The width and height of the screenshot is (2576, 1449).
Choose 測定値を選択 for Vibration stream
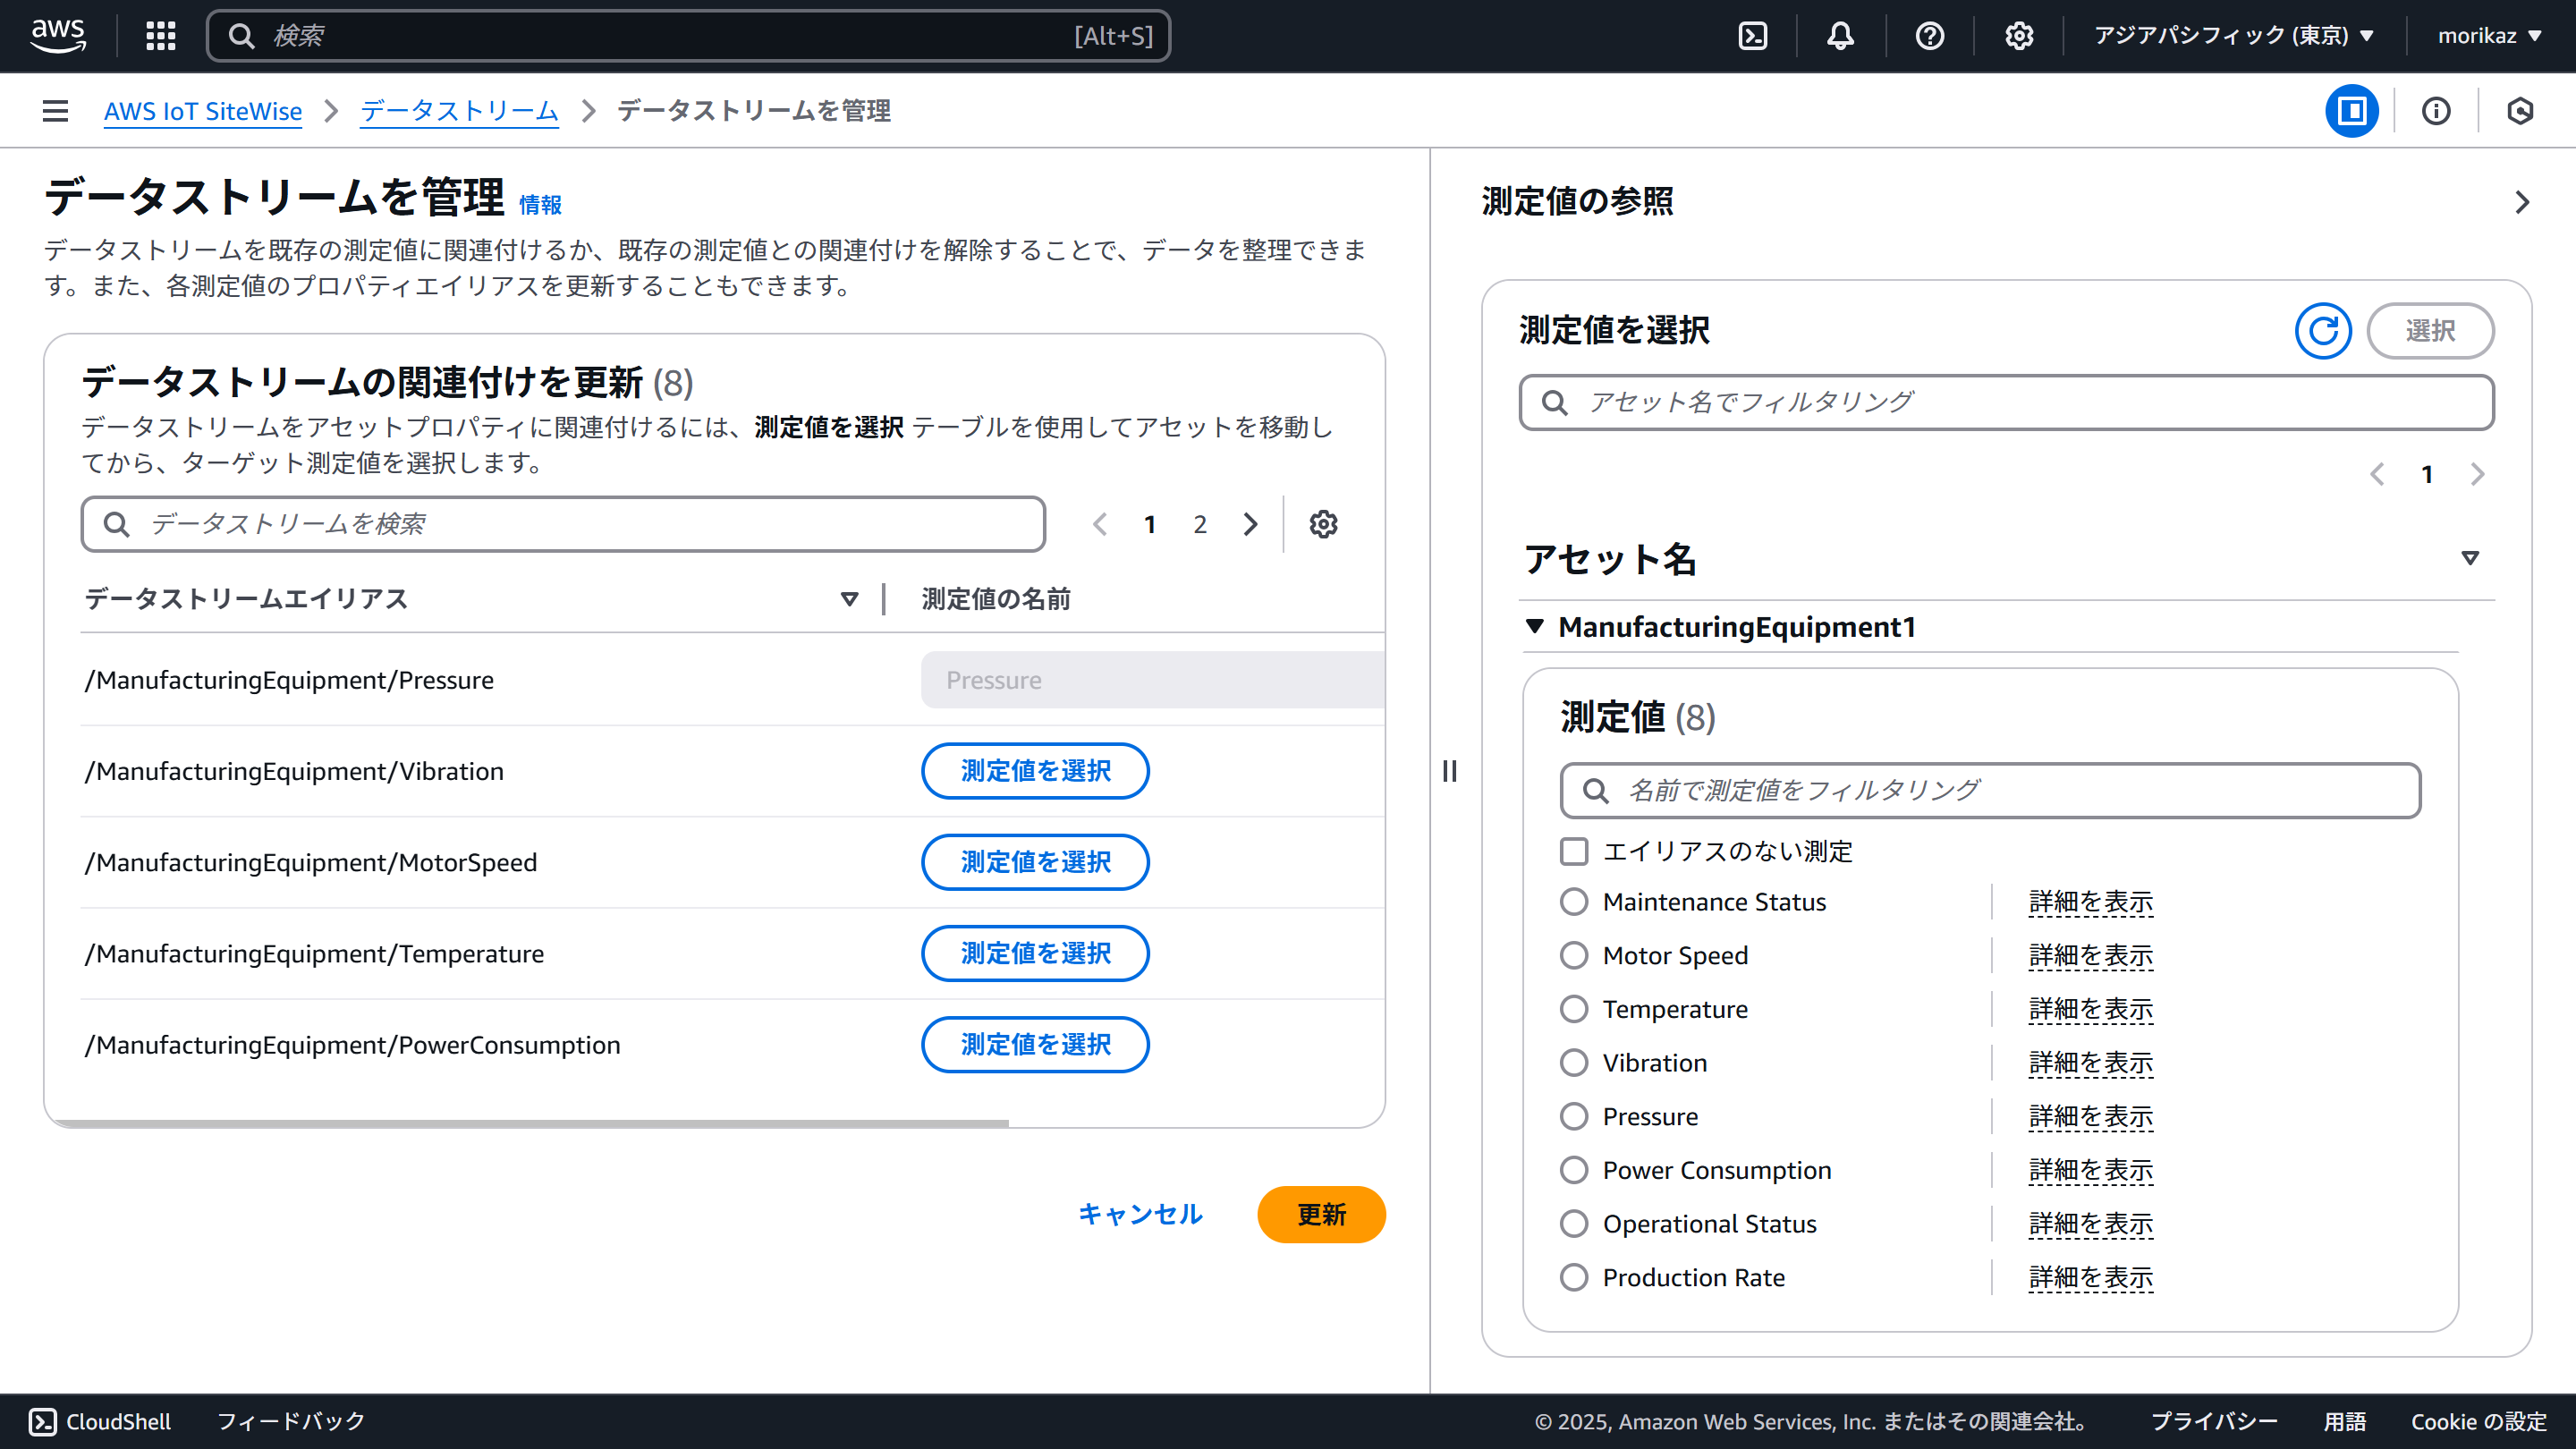pos(1035,771)
